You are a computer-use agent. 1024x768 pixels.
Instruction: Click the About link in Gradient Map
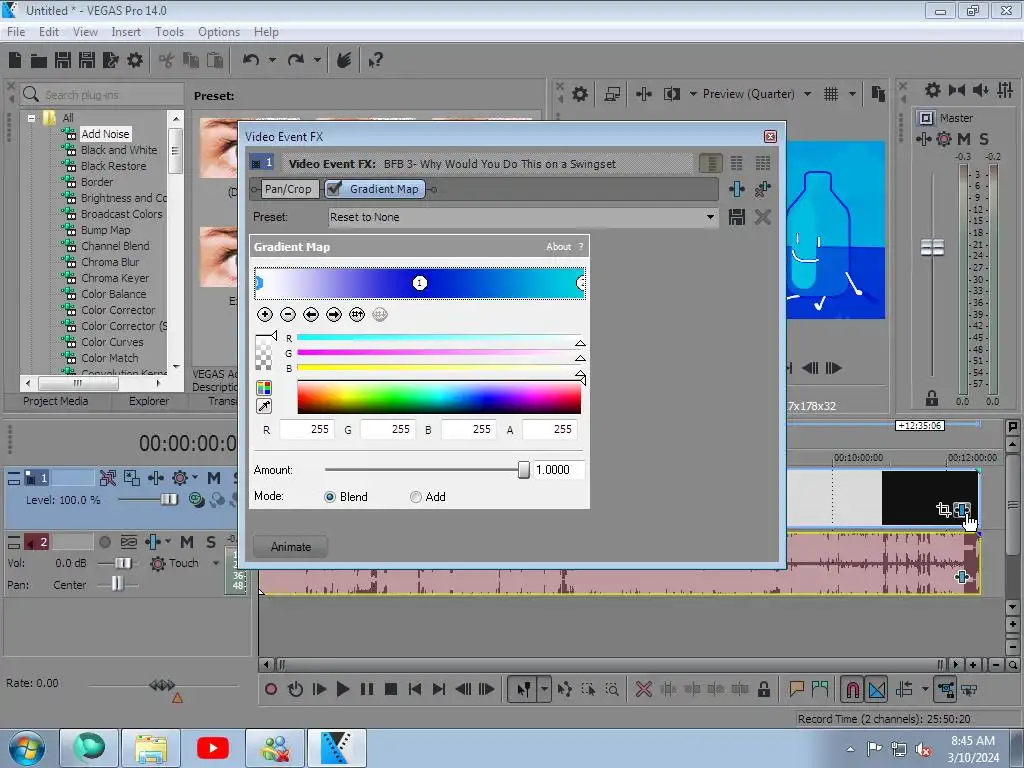pos(558,246)
